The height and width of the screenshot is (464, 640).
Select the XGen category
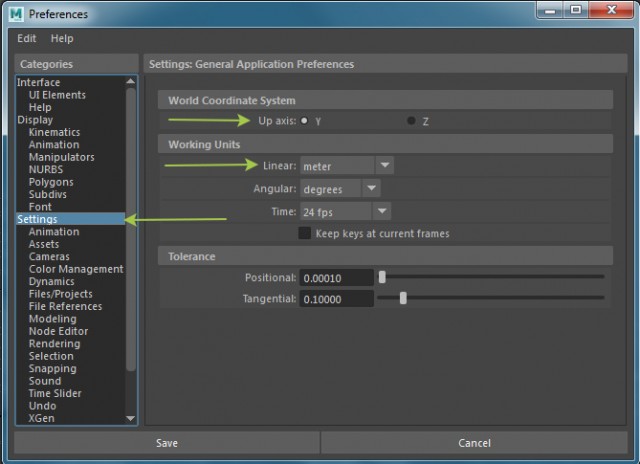41,418
